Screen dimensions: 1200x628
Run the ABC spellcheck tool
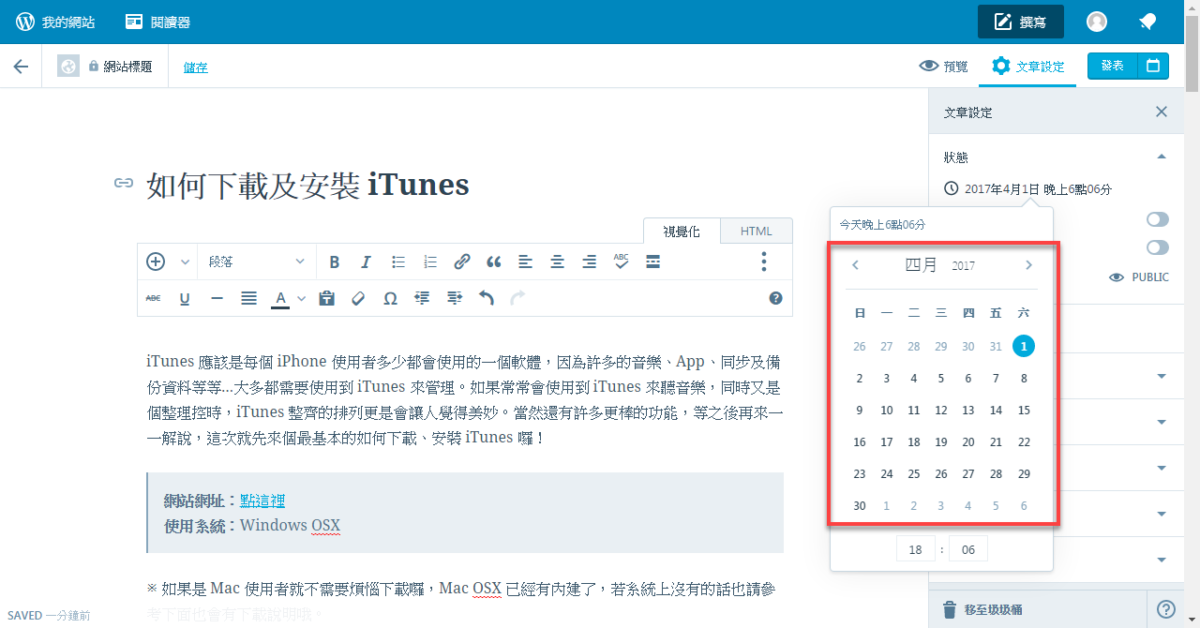click(621, 262)
